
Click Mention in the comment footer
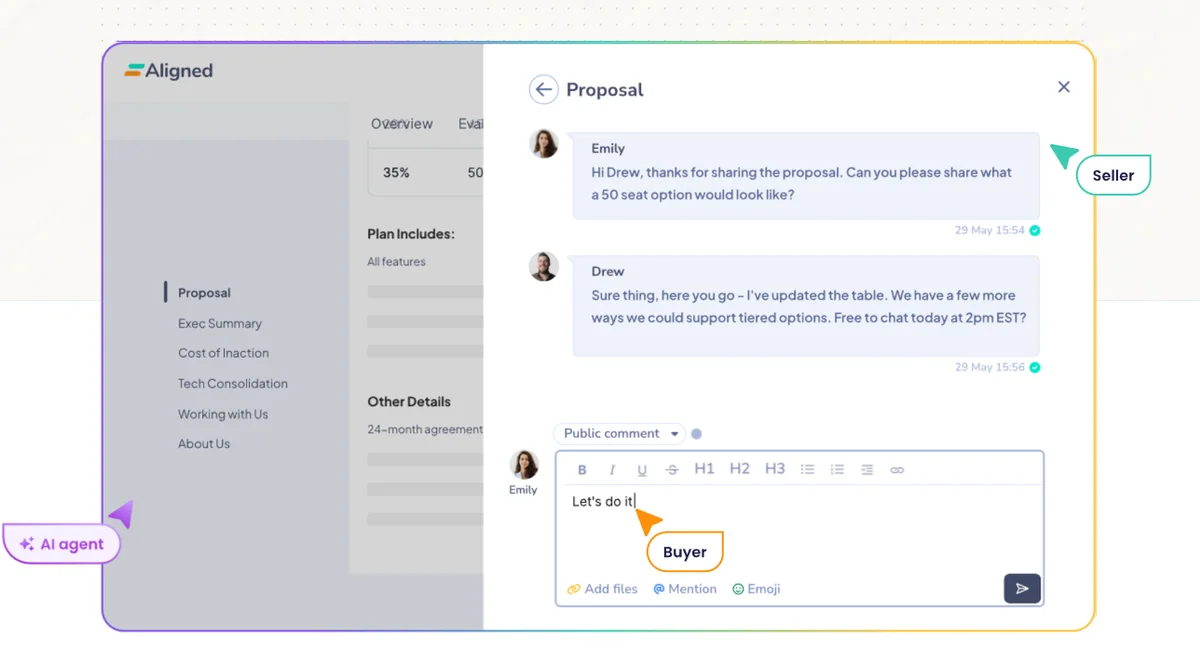[685, 589]
